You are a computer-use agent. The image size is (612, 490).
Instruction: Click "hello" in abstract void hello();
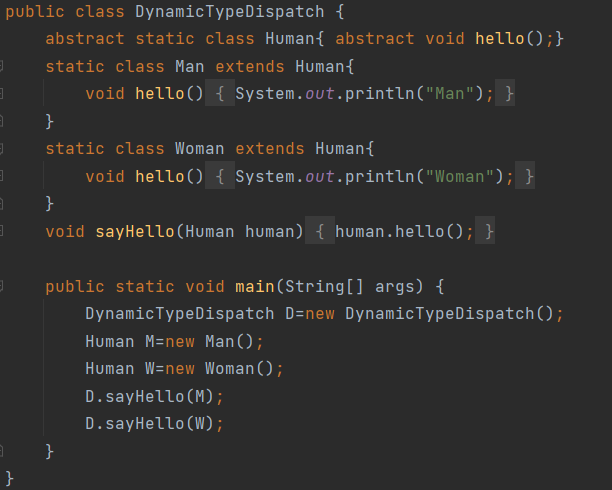[500, 39]
